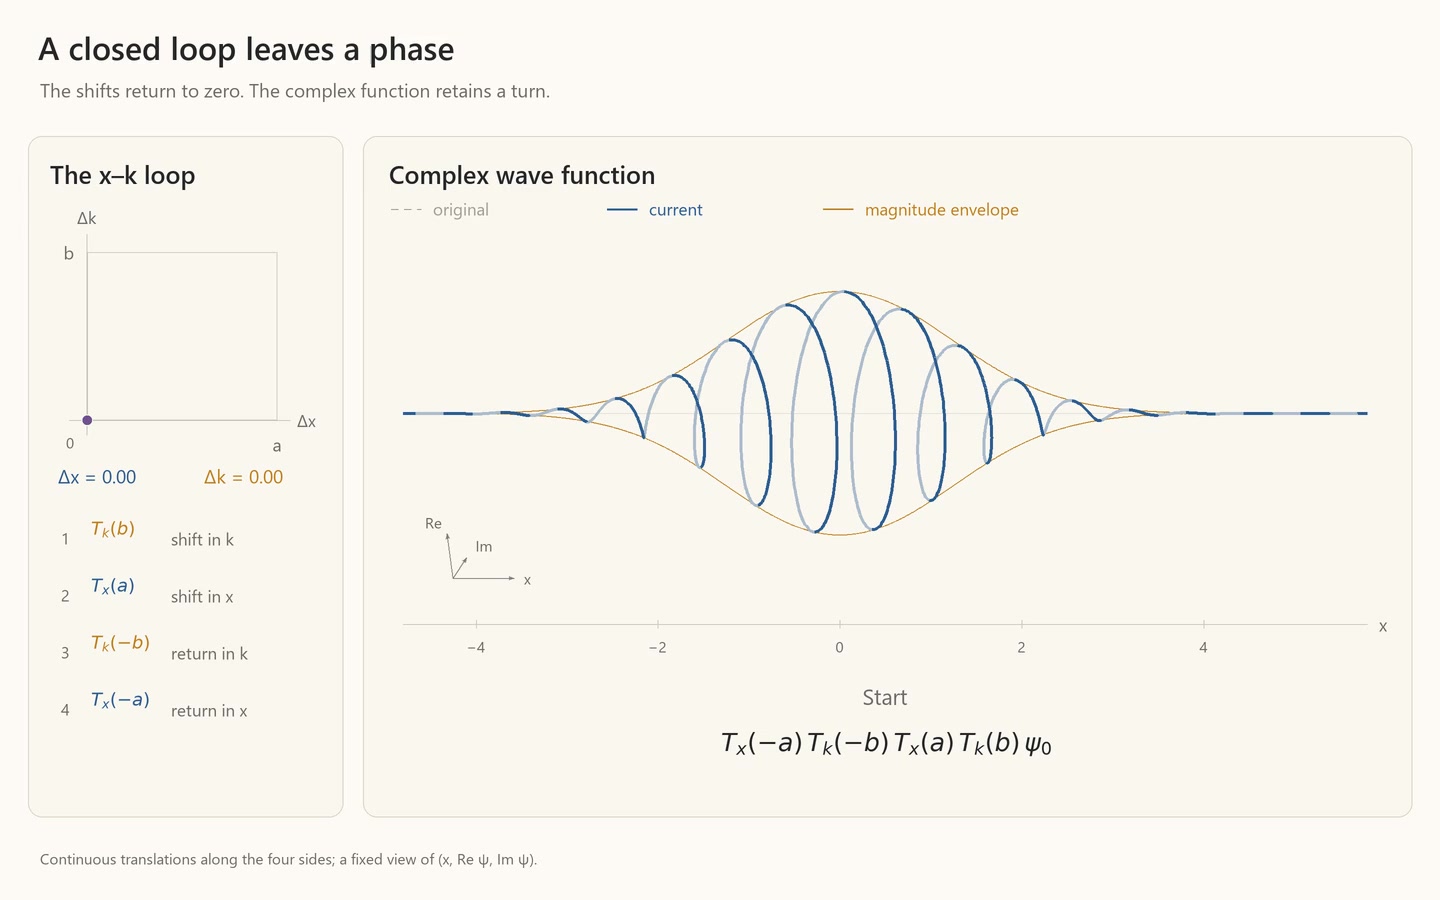Click the x-axis tick labeled −4

tap(476, 647)
